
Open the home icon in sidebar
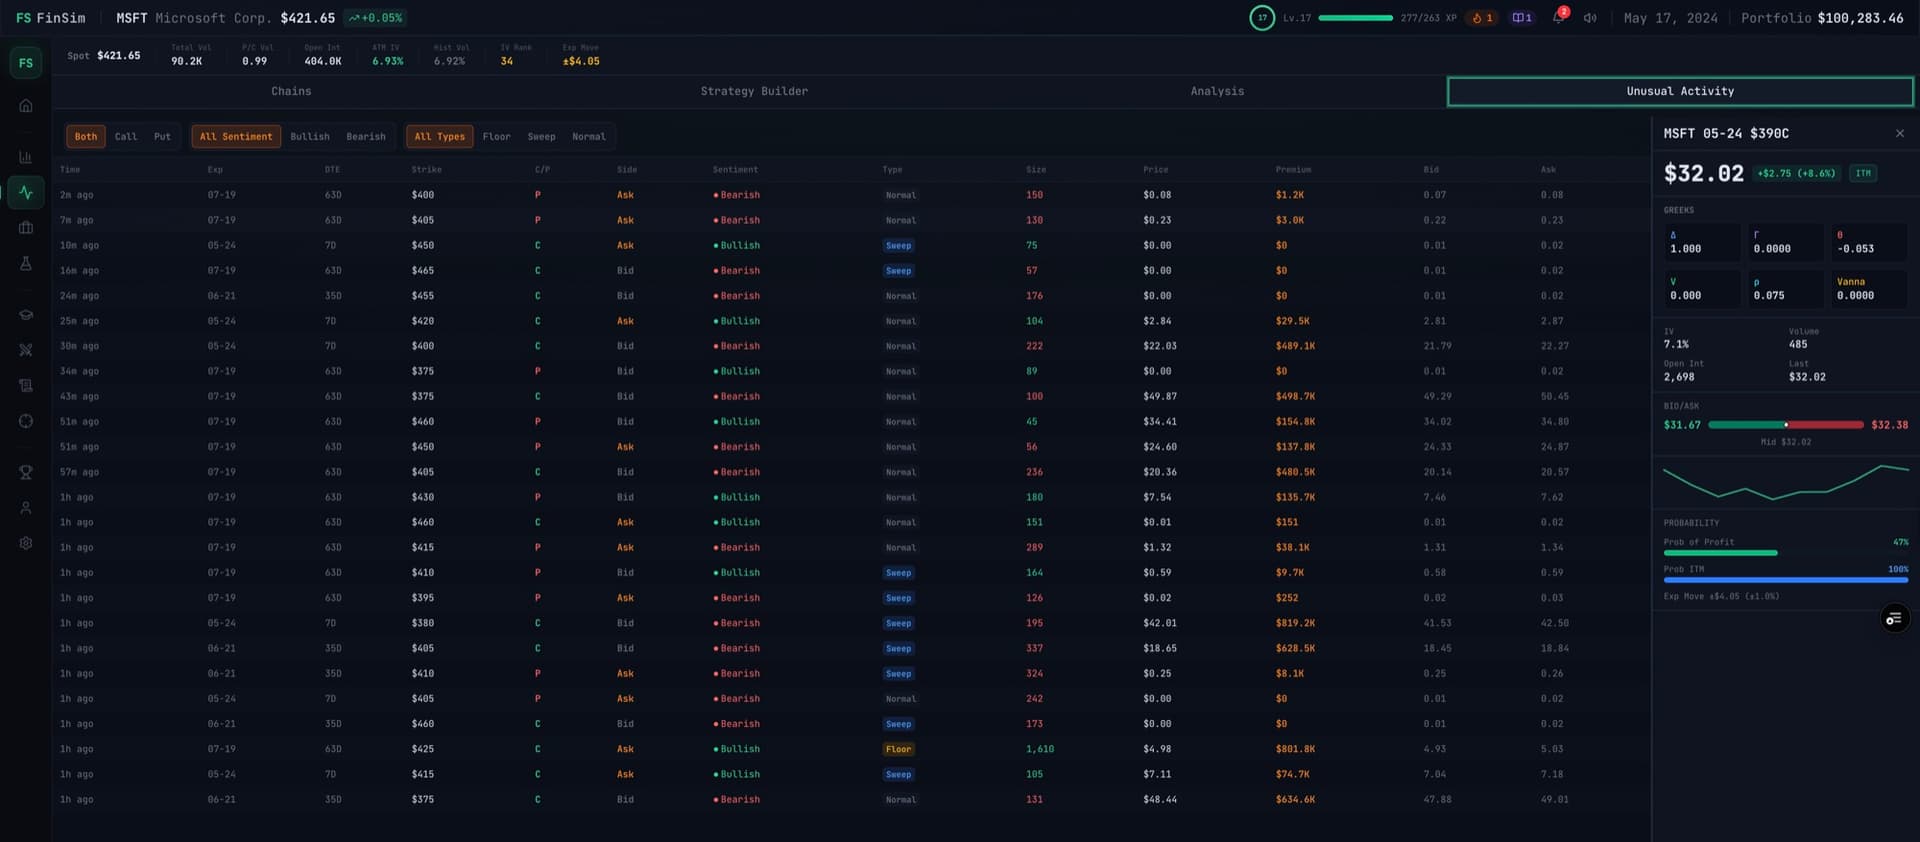pos(26,106)
